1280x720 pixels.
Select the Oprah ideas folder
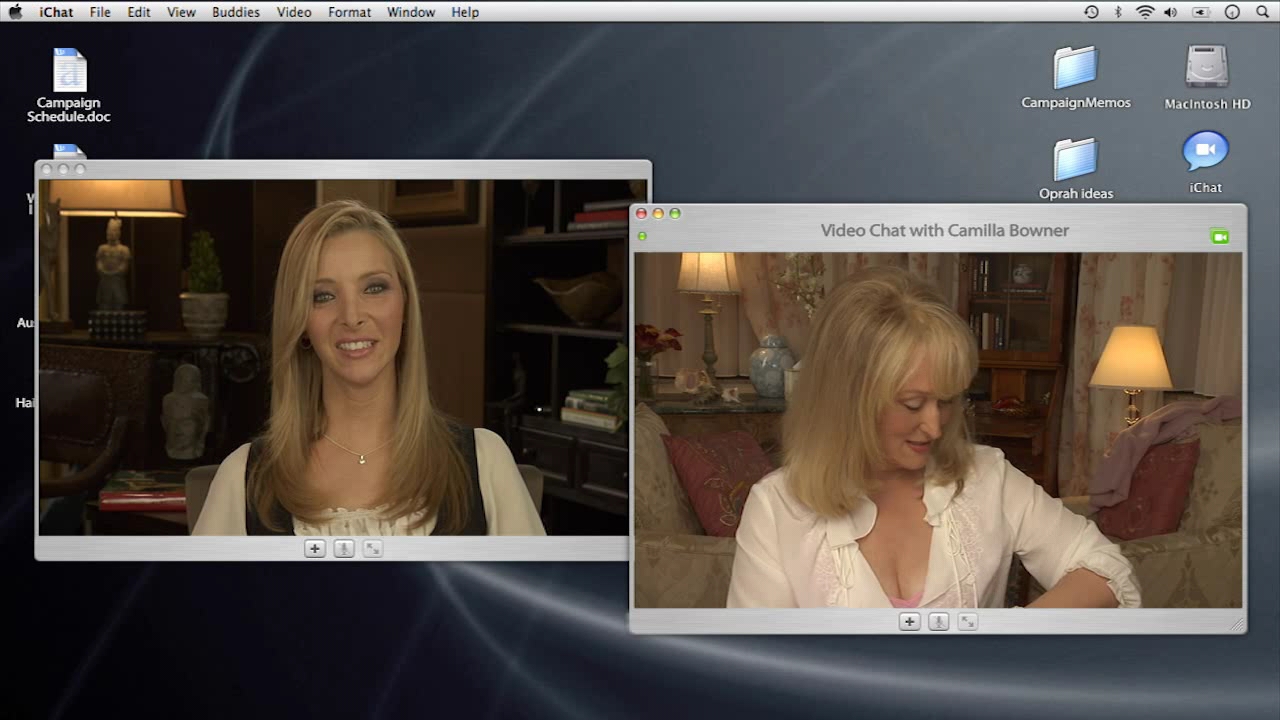point(1076,168)
